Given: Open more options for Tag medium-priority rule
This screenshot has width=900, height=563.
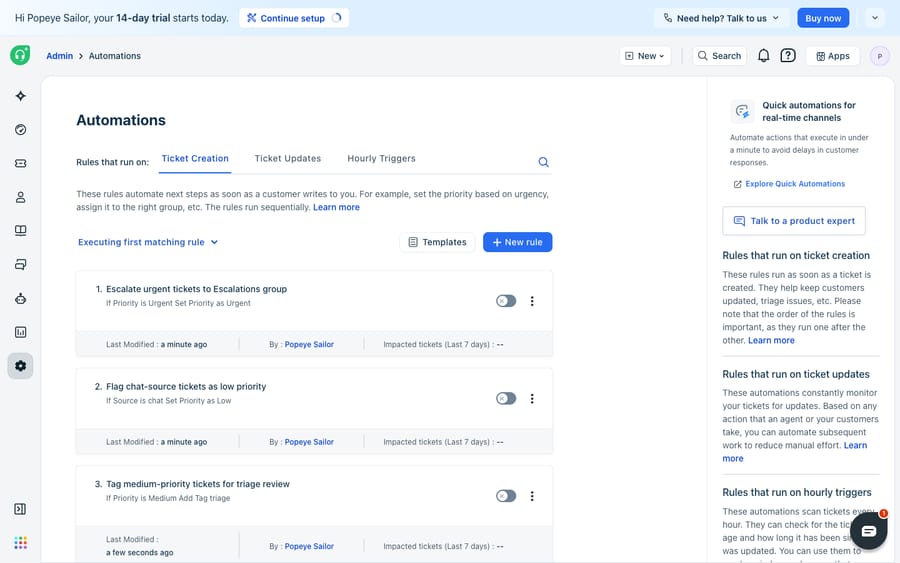Looking at the screenshot, I should pos(532,496).
